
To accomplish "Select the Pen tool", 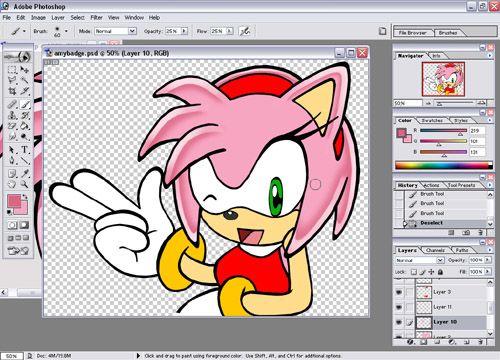I will tap(12, 161).
